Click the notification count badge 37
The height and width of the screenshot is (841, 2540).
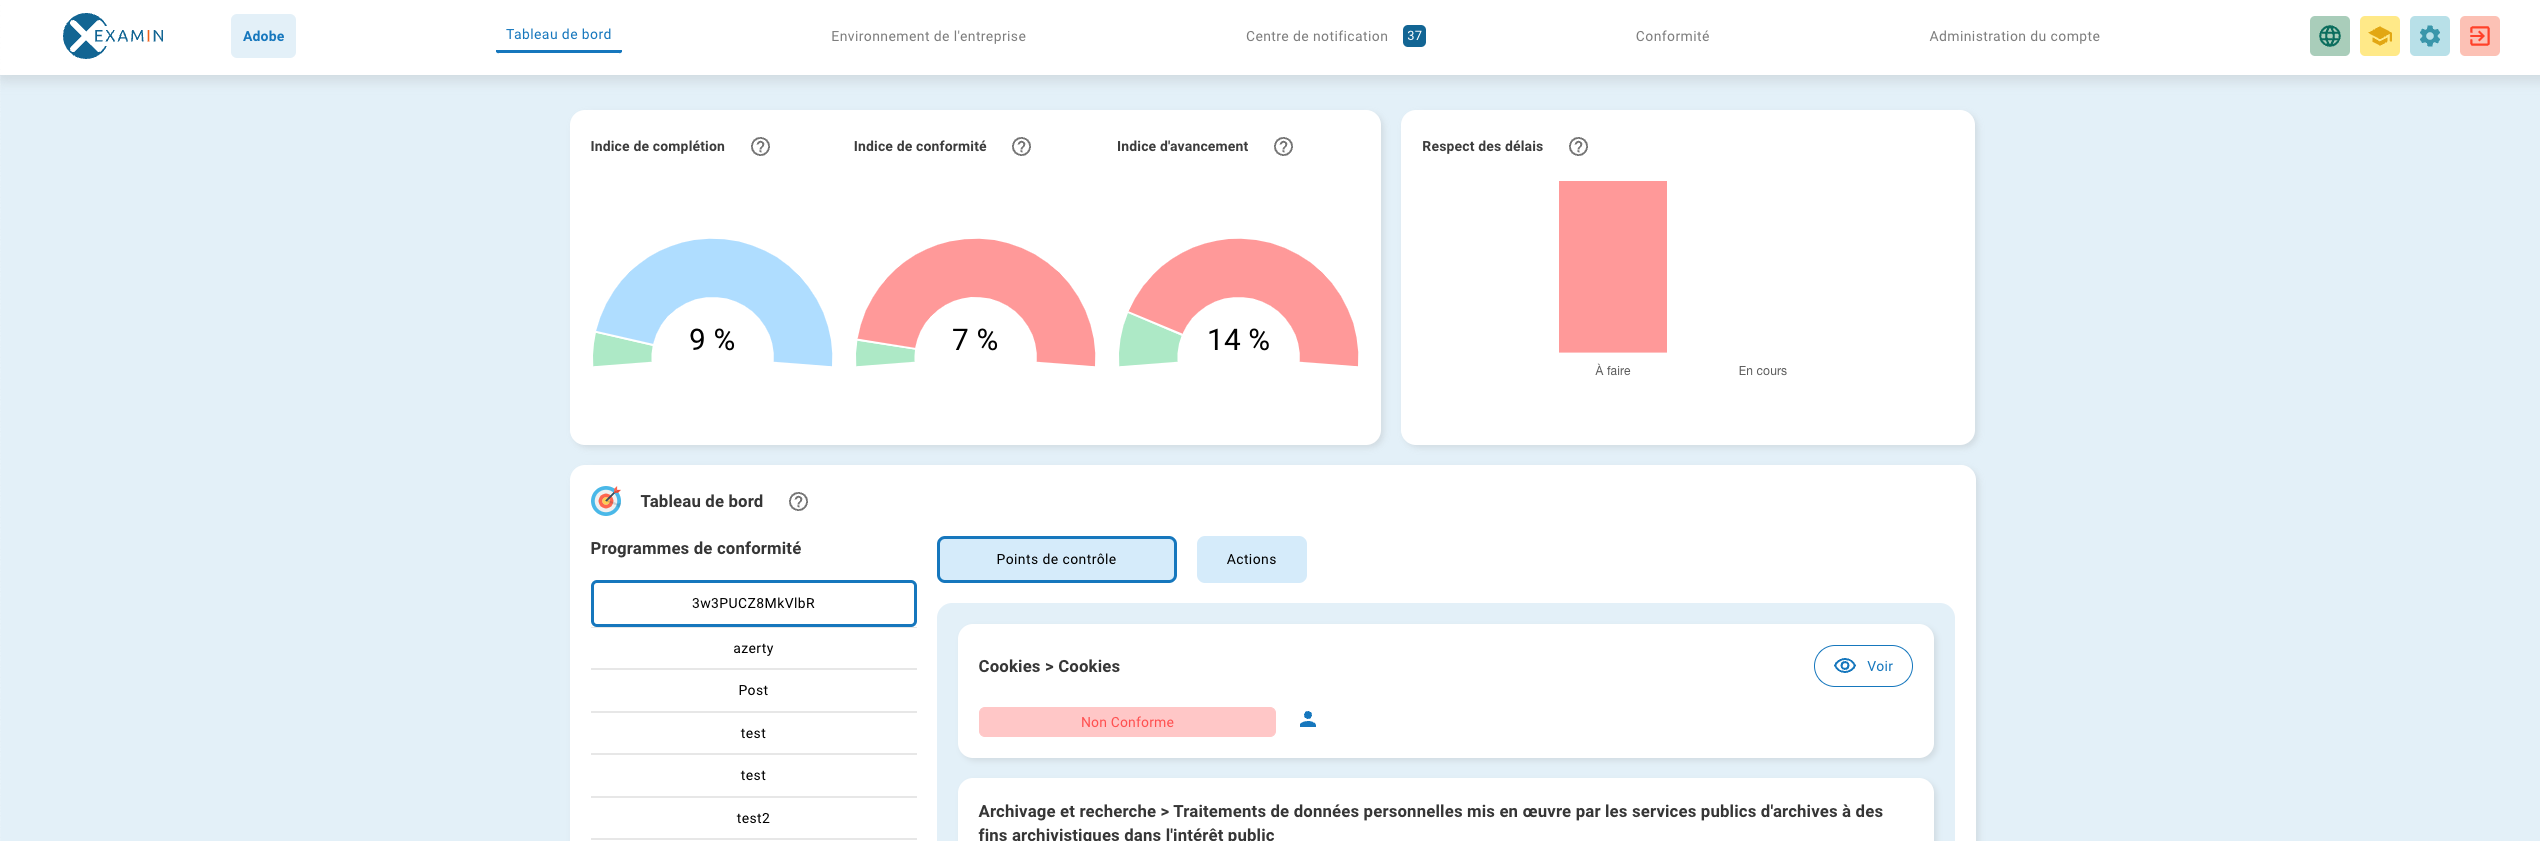pyautogui.click(x=1414, y=36)
